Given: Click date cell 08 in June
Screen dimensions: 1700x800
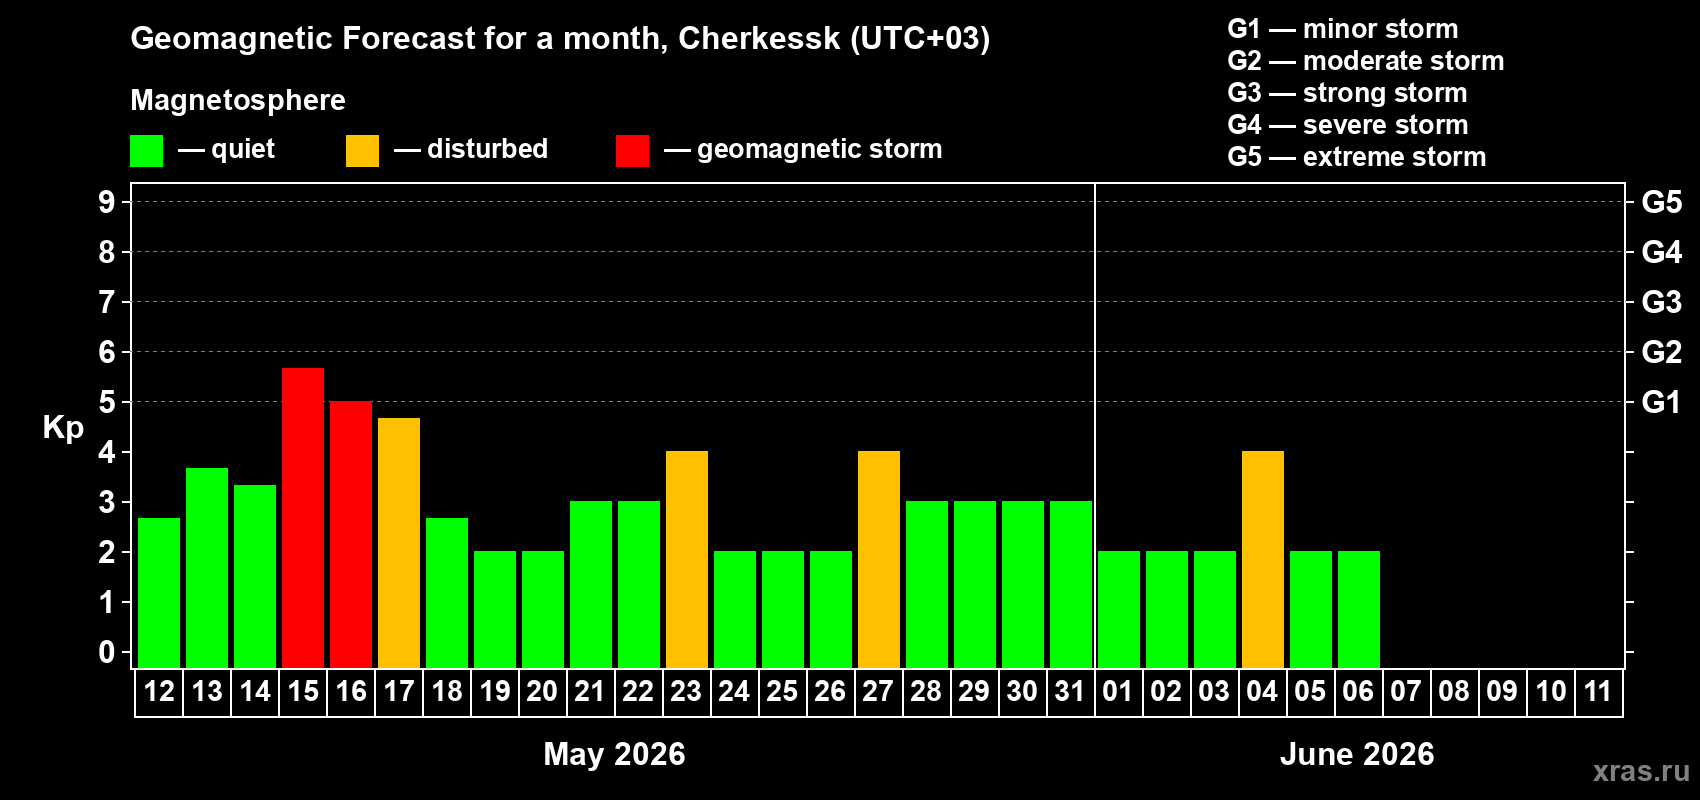Looking at the screenshot, I should pos(1455,692).
